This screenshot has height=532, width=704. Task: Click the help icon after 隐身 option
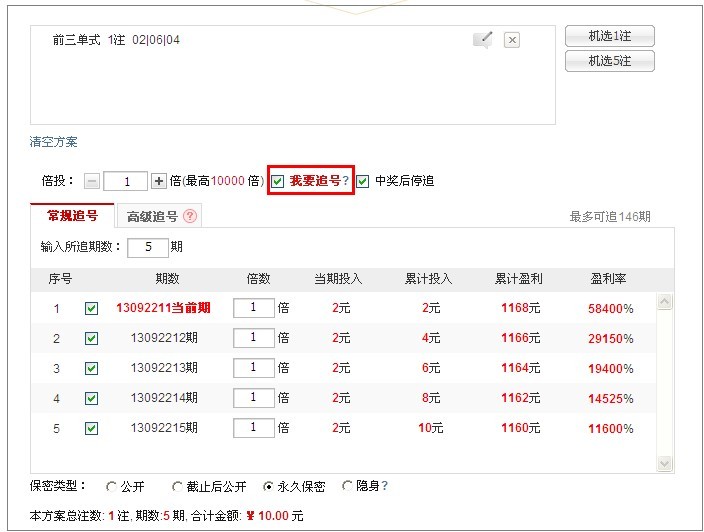[385, 486]
